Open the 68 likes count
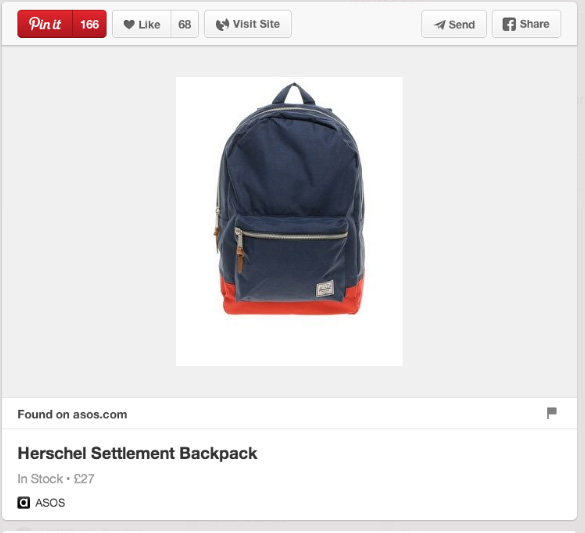The width and height of the screenshot is (585, 533). [x=185, y=25]
